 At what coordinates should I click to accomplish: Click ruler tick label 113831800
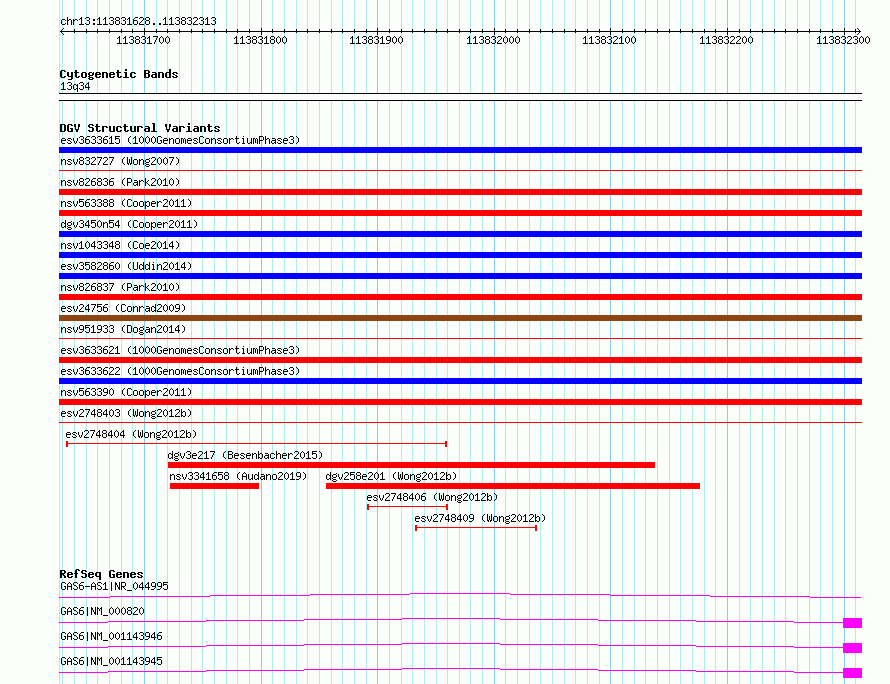(x=260, y=40)
